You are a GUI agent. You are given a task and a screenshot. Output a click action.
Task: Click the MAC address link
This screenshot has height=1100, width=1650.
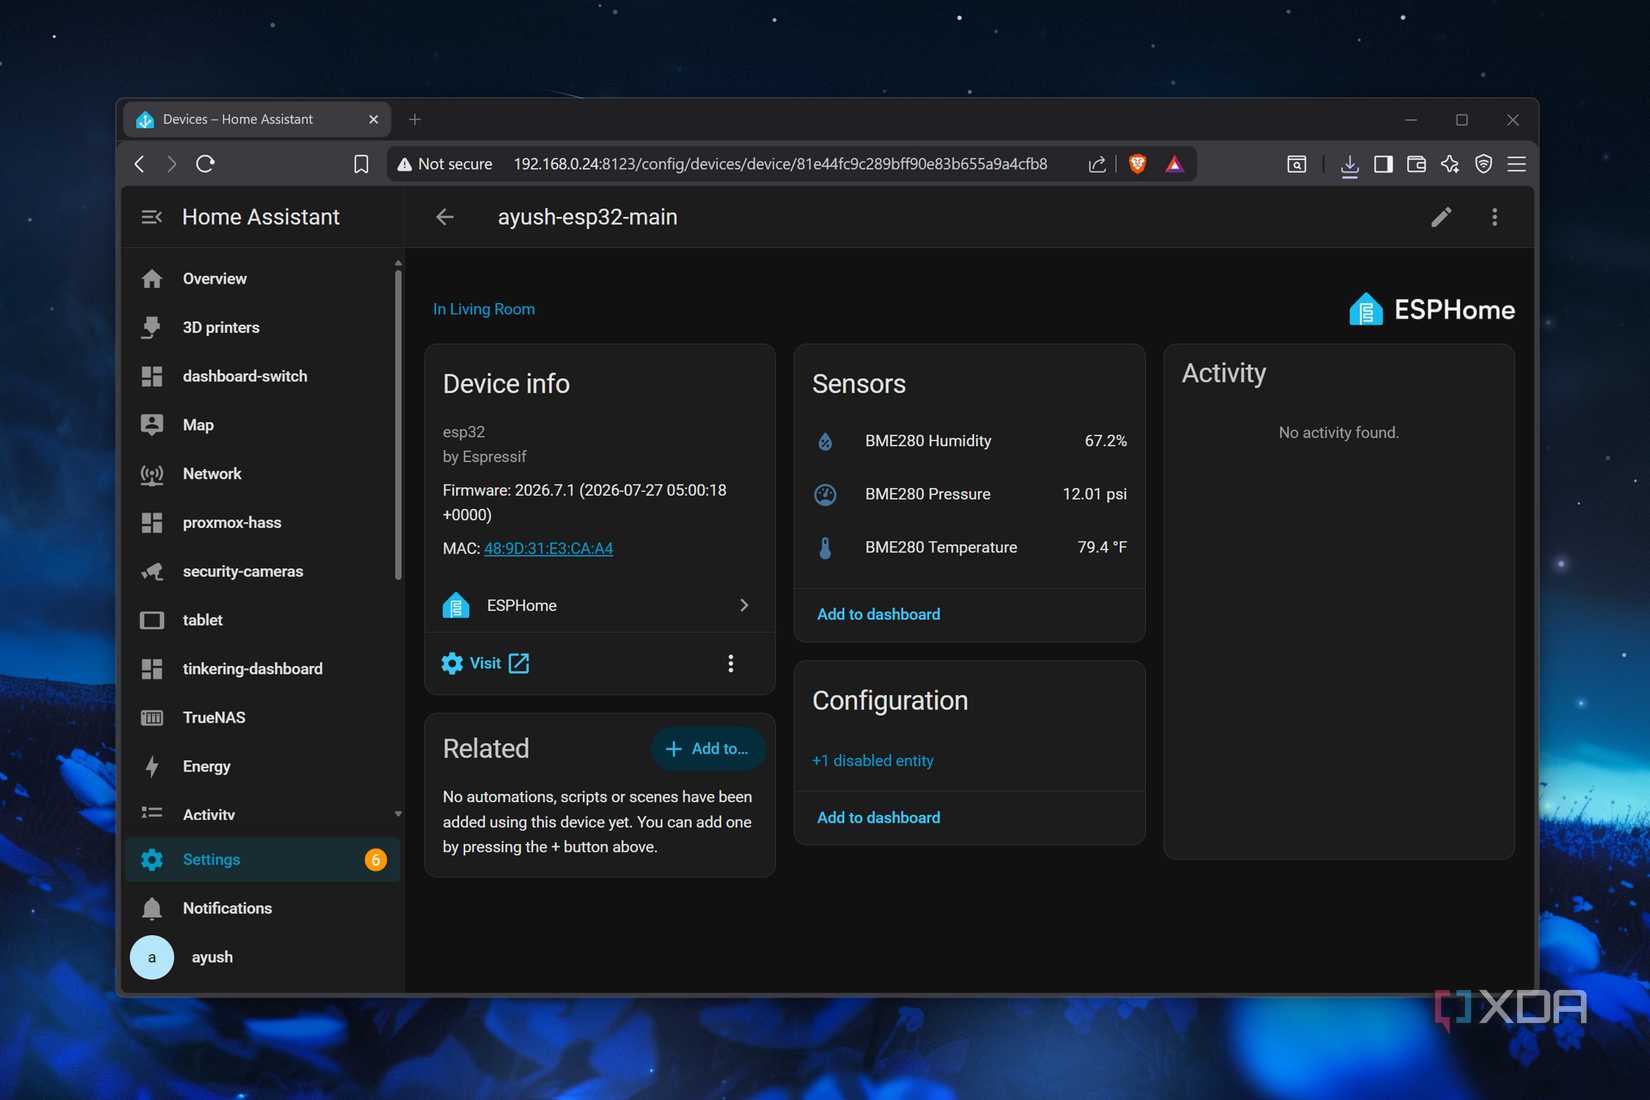[x=548, y=549]
